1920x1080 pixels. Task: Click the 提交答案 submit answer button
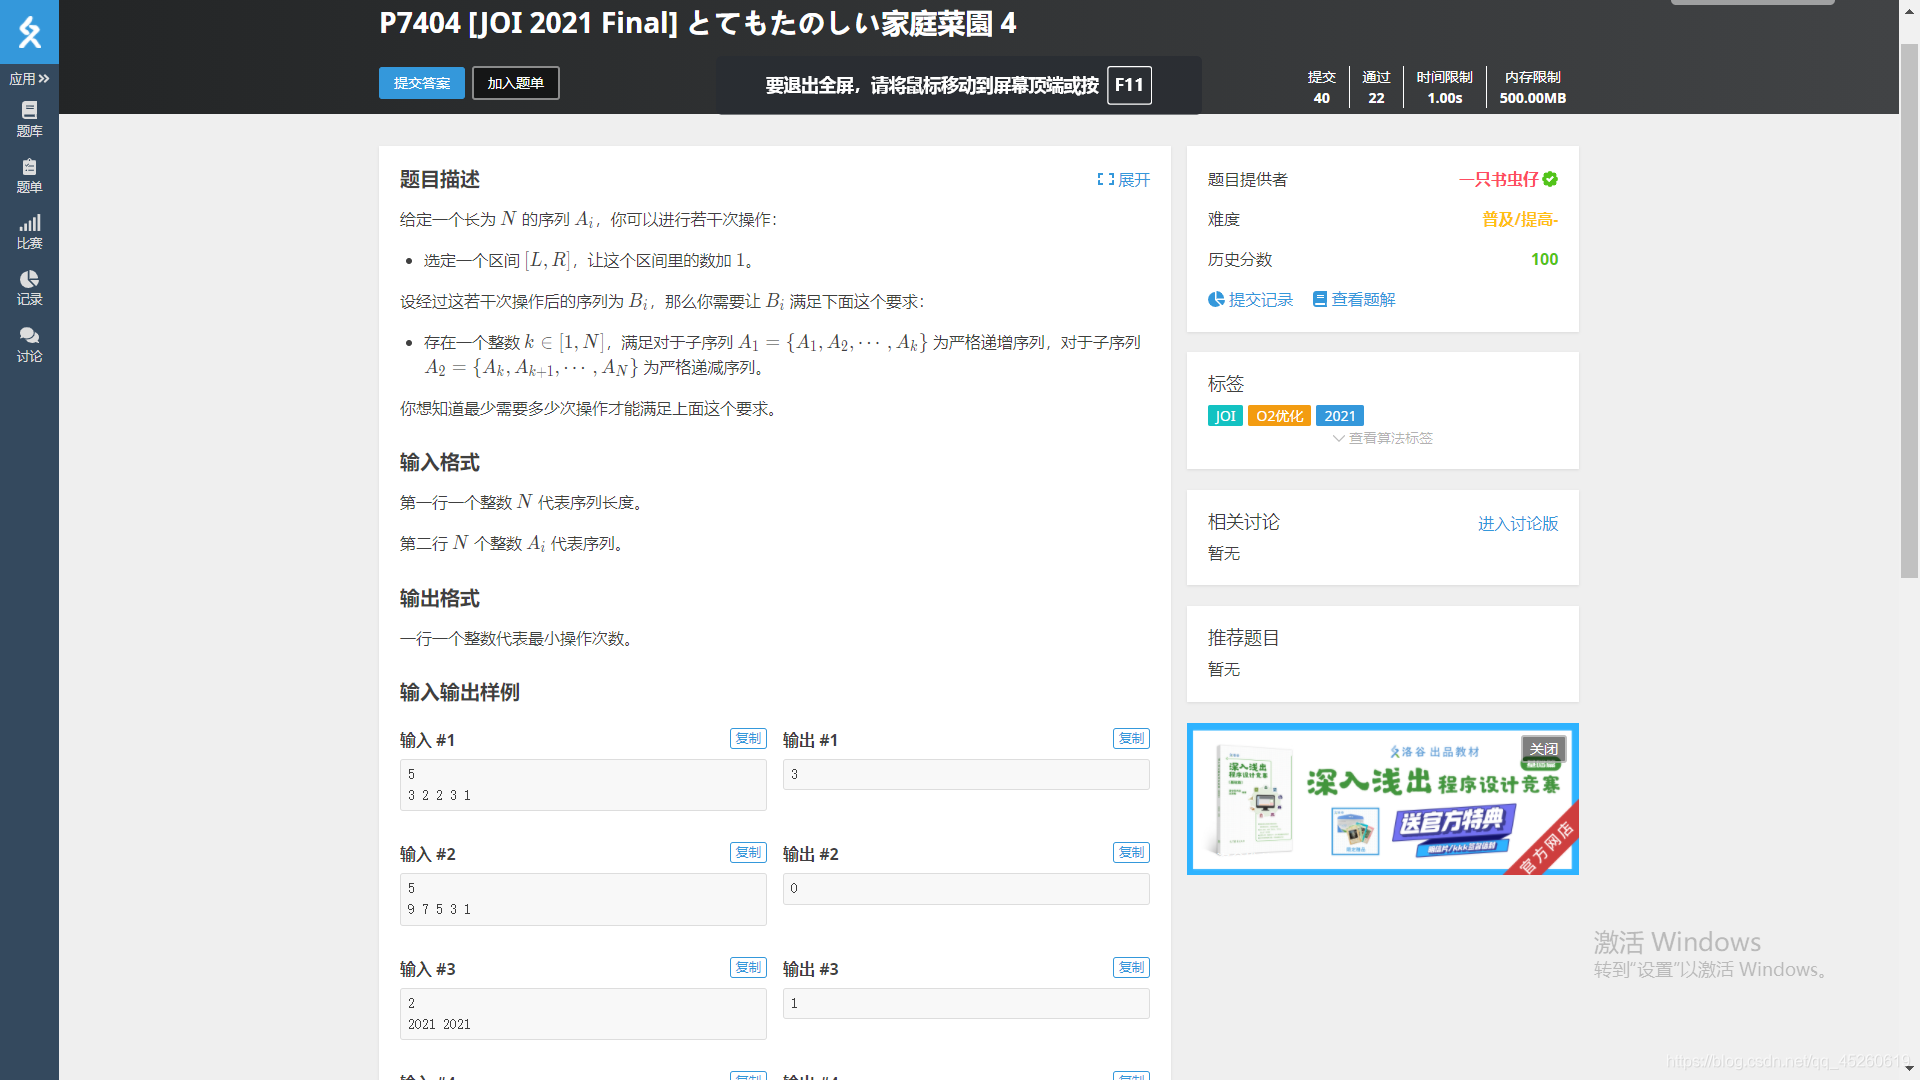click(421, 83)
